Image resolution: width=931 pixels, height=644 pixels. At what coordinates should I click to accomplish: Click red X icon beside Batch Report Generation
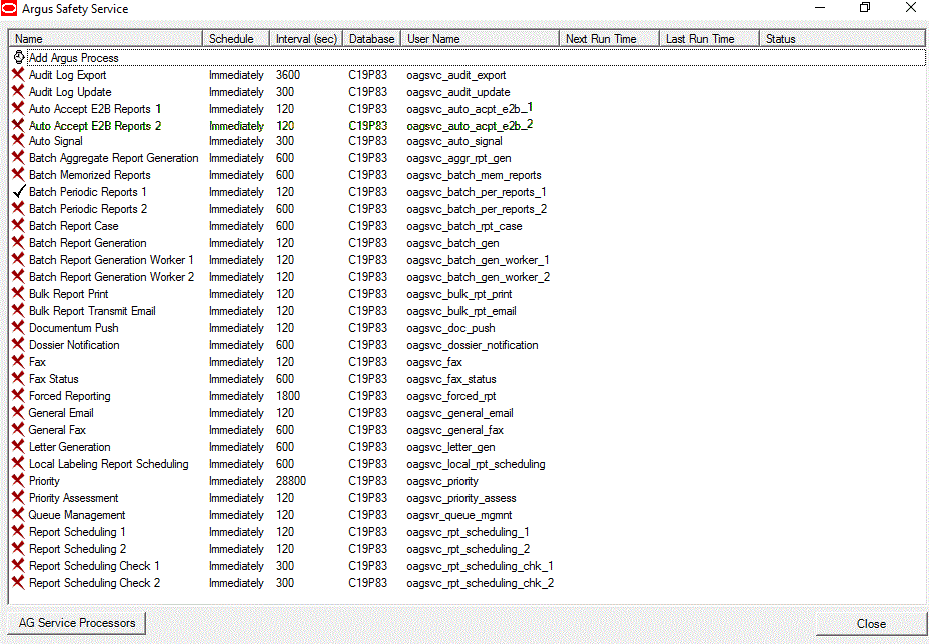[18, 243]
